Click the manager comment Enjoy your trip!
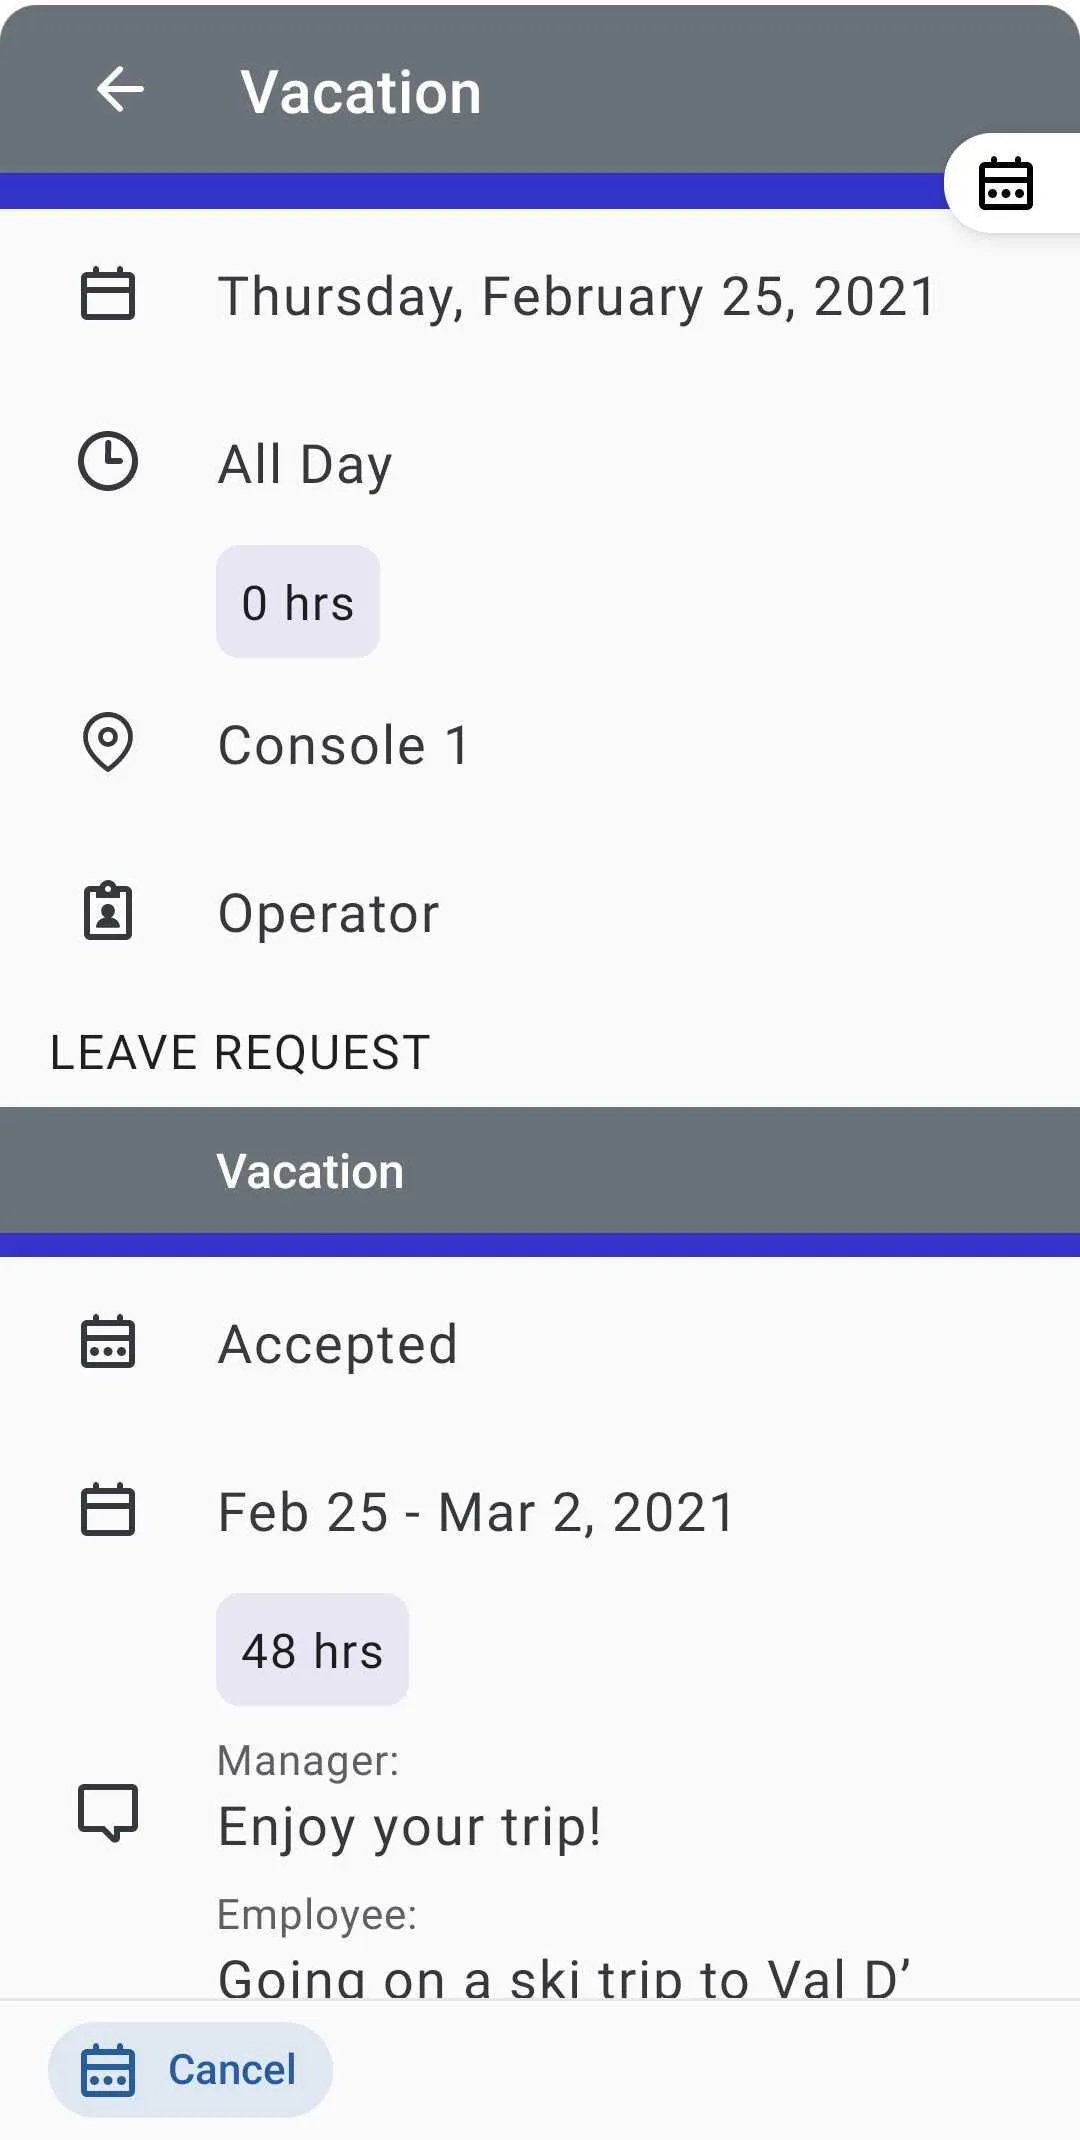Viewport: 1080px width, 2140px height. 410,1828
